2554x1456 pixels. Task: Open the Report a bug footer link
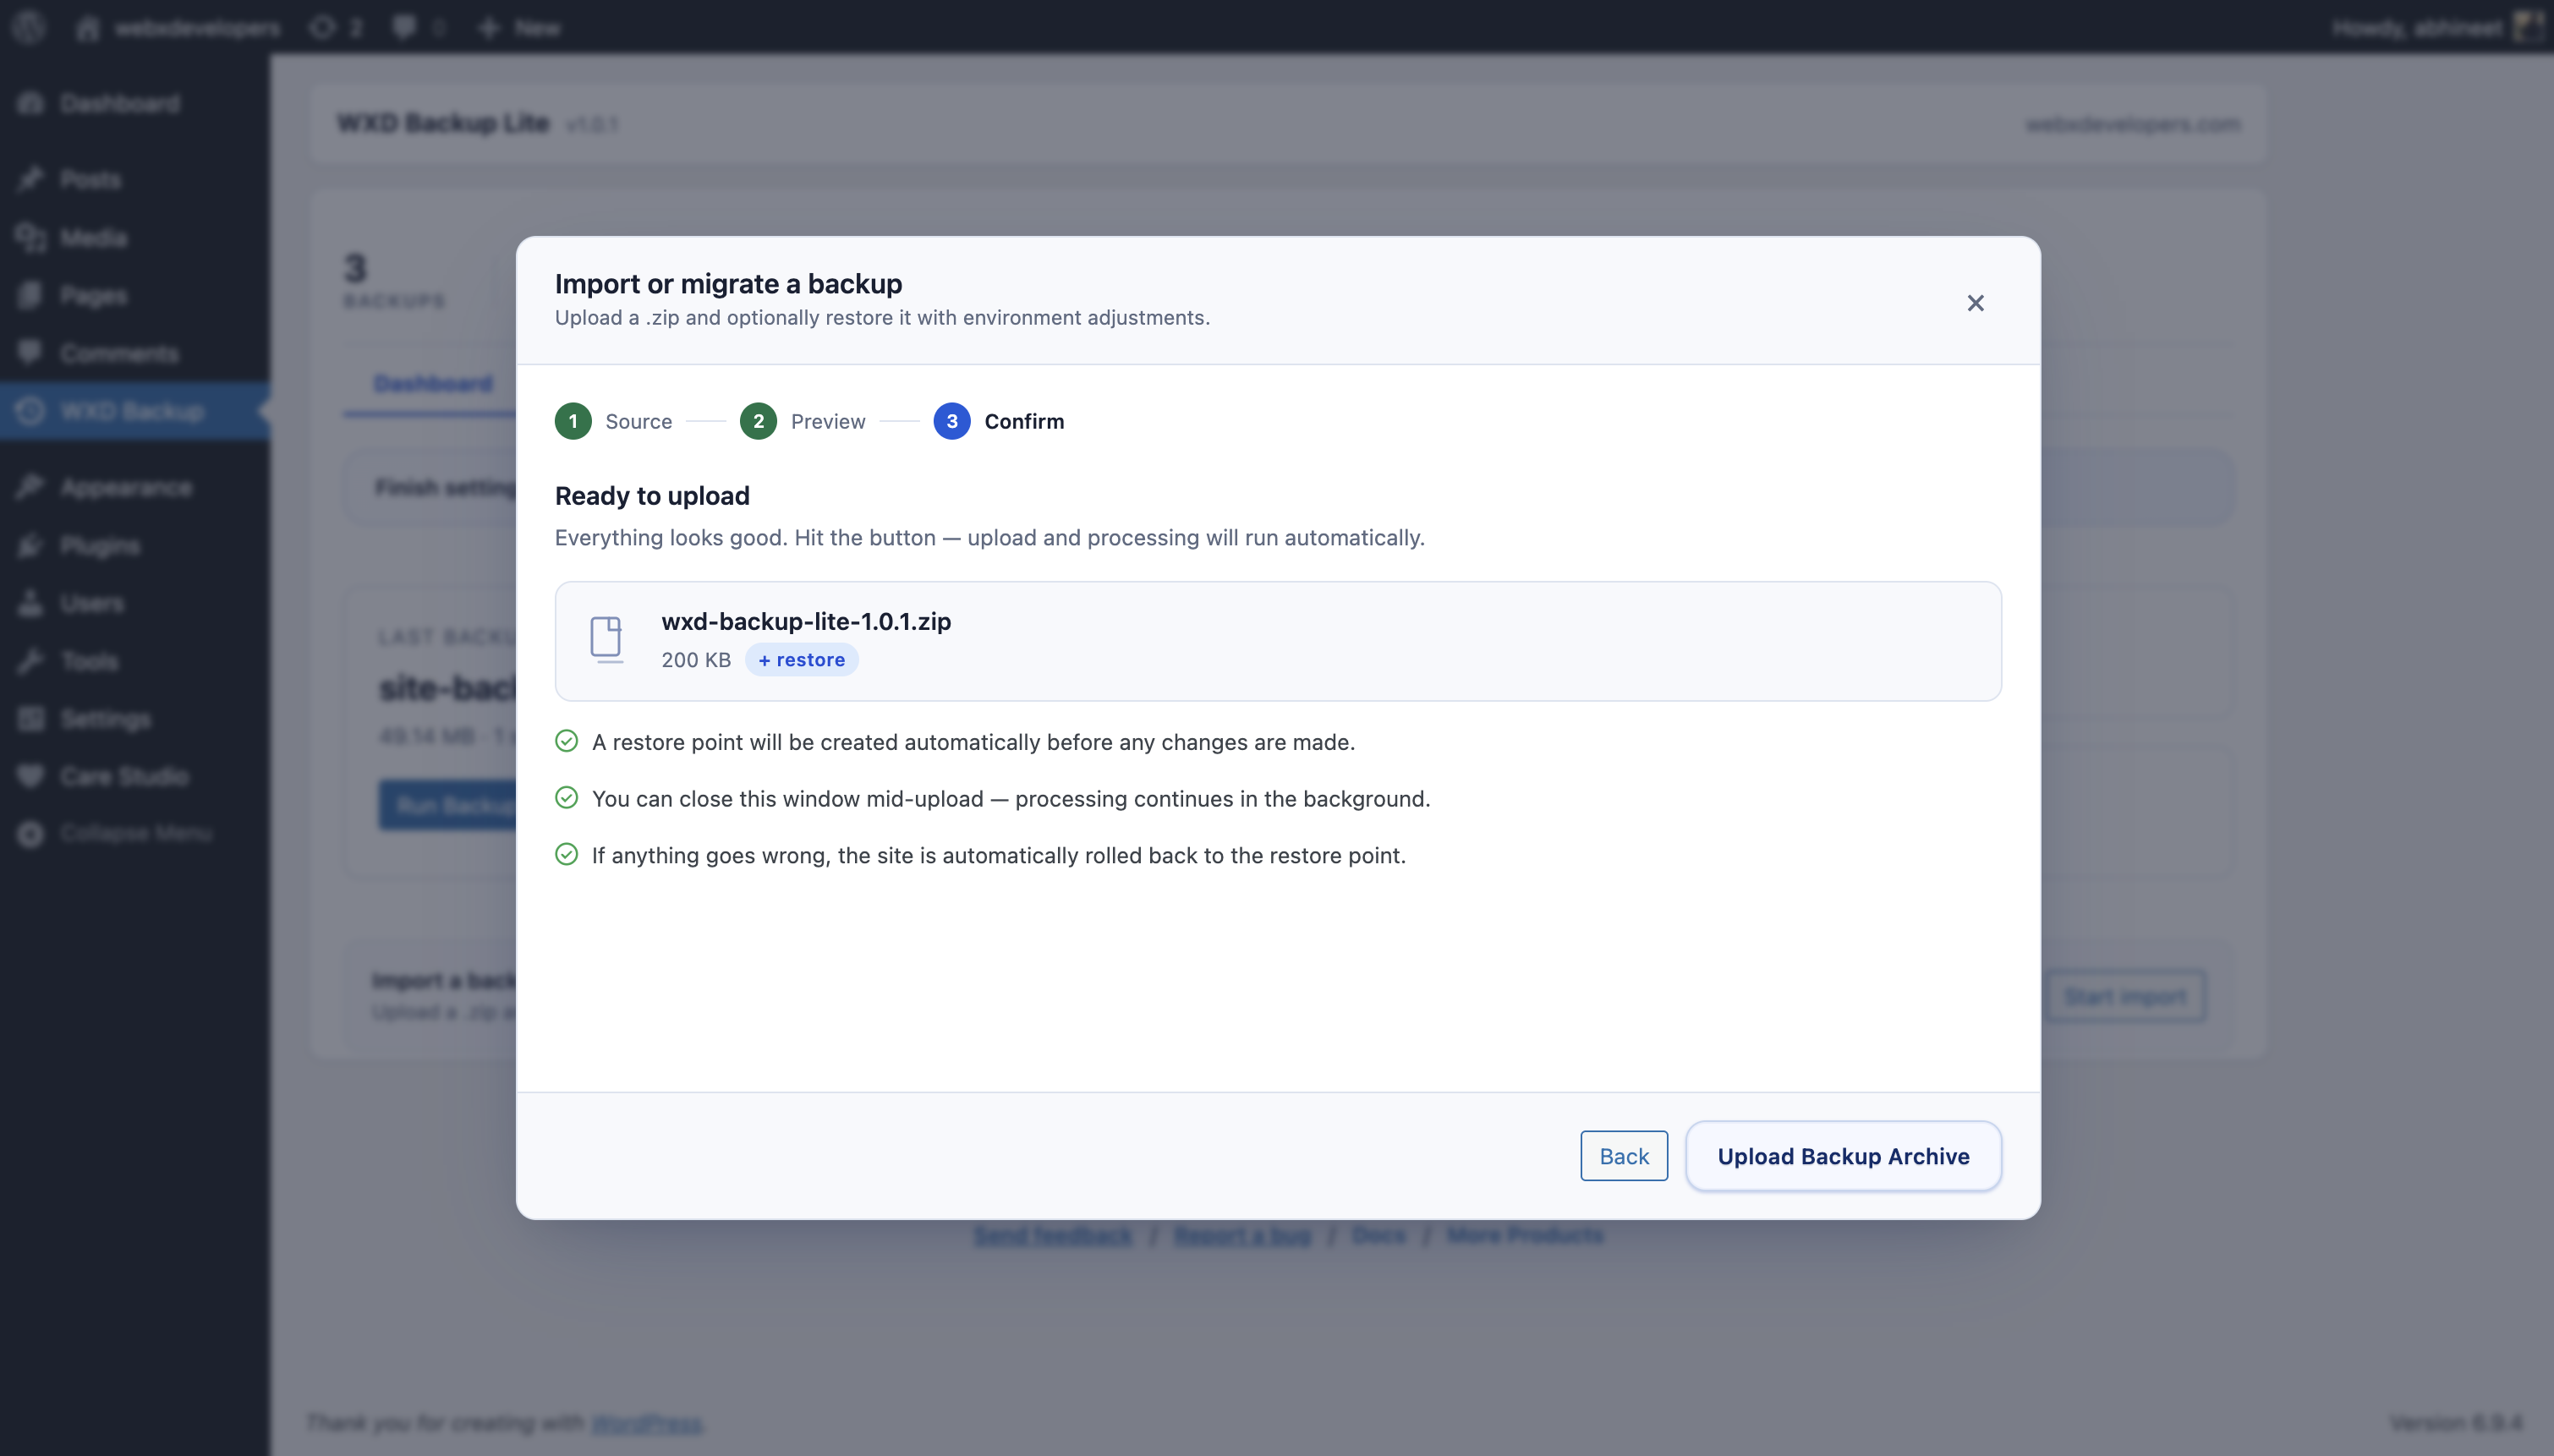[1242, 1235]
